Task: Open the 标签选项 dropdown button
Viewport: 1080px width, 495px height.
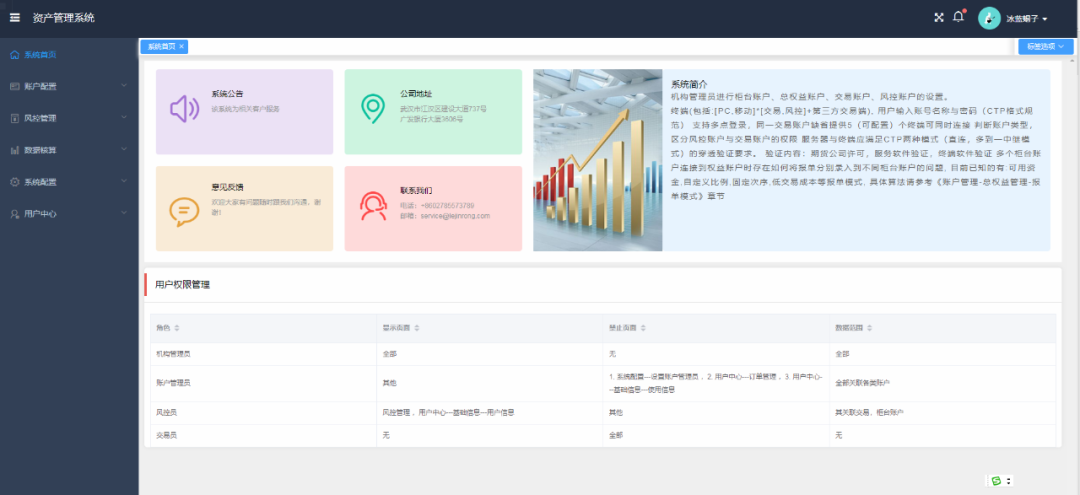Action: point(1046,46)
